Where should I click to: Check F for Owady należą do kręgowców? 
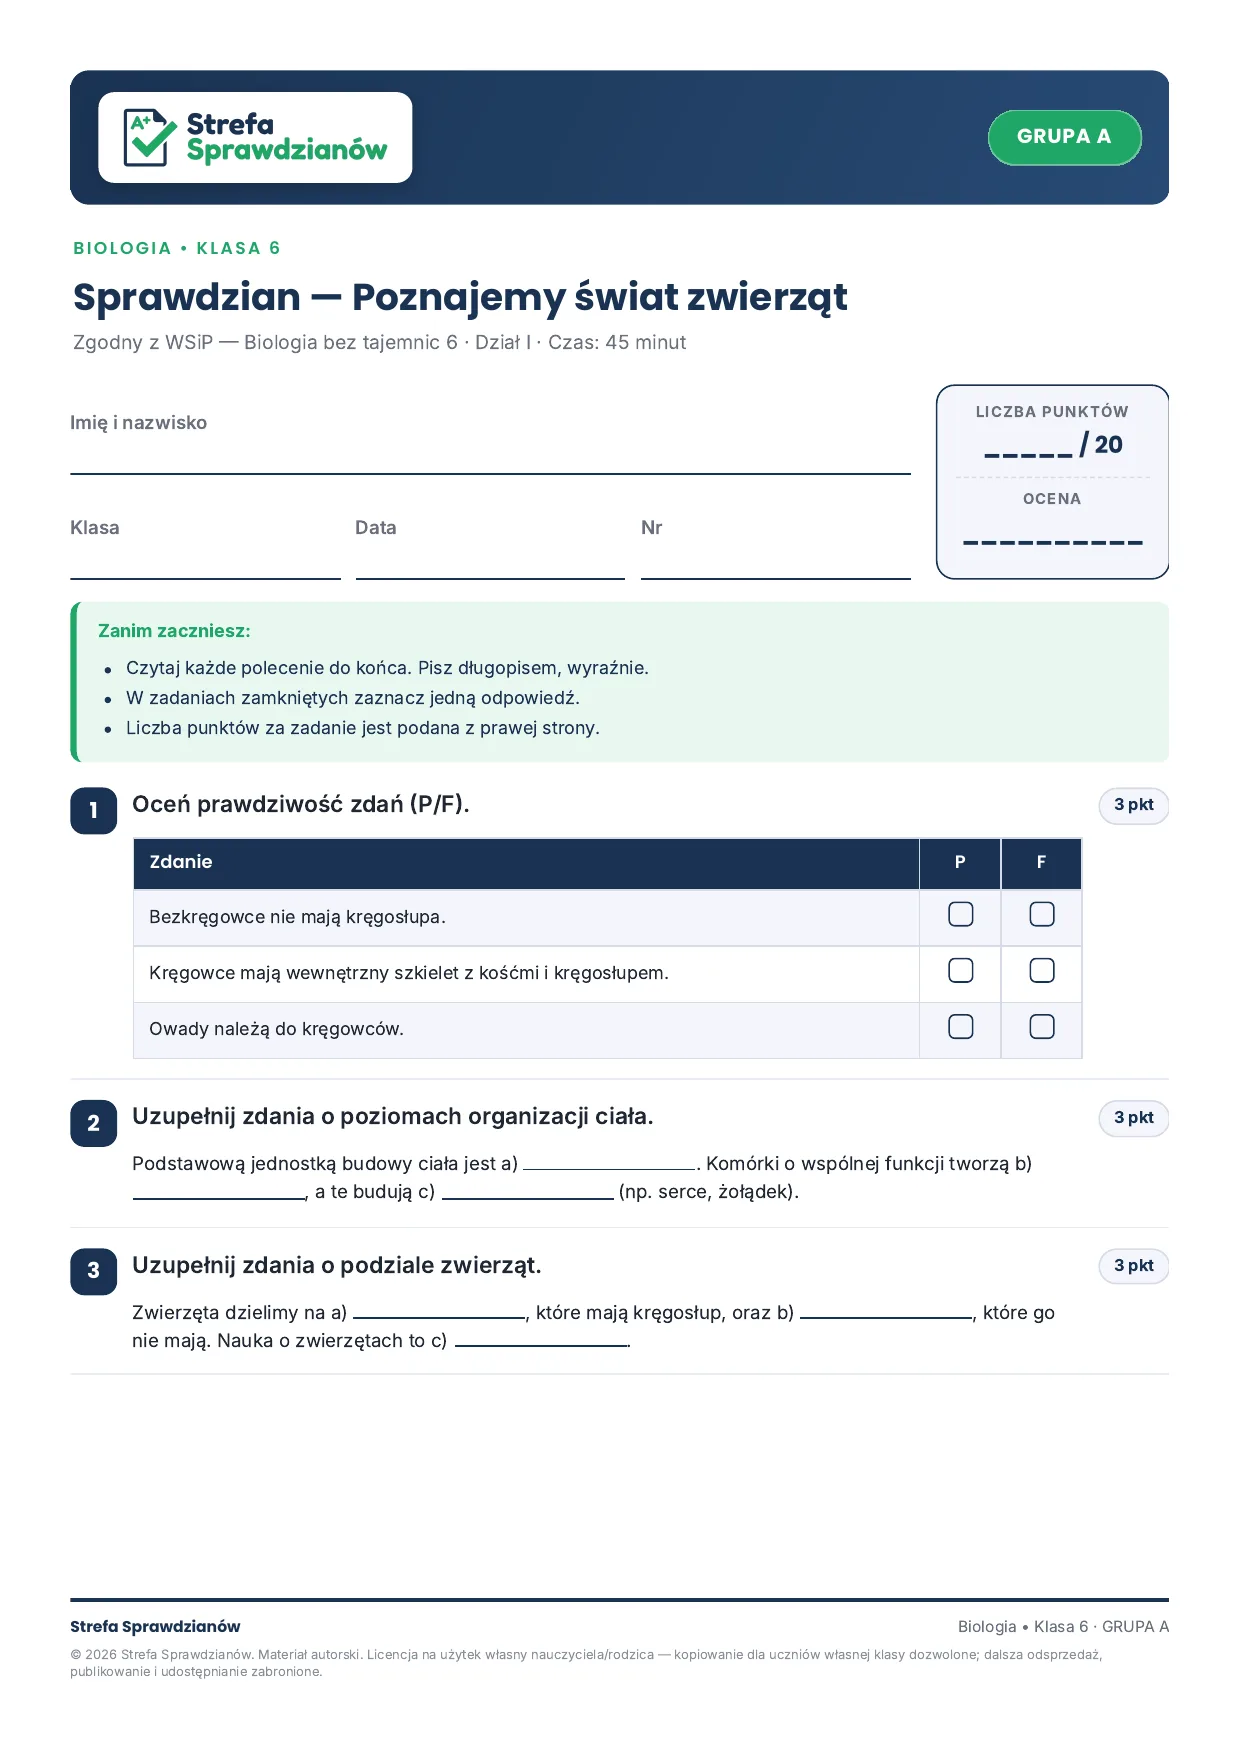1041,1026
